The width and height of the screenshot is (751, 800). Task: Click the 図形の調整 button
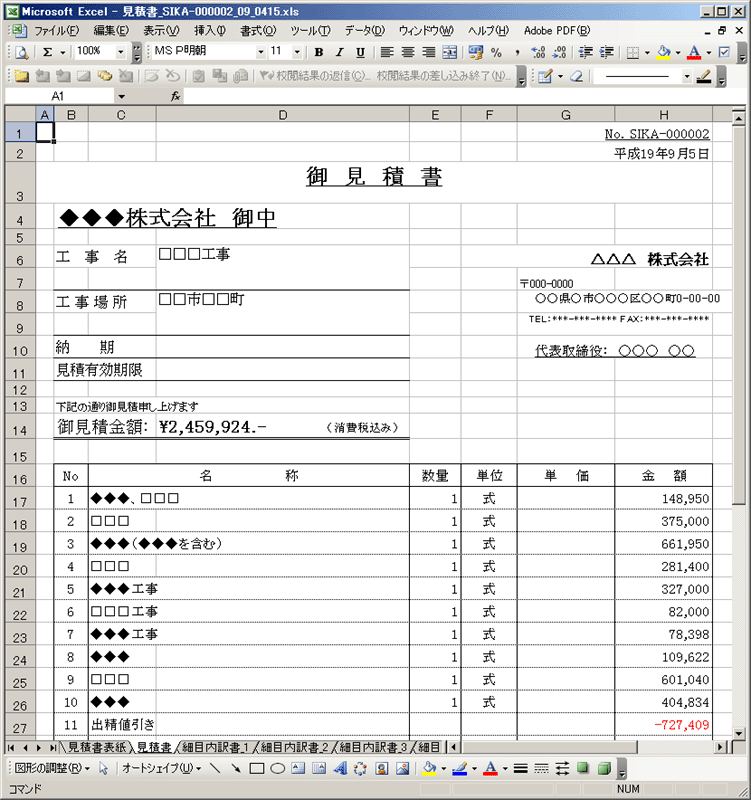pos(49,769)
